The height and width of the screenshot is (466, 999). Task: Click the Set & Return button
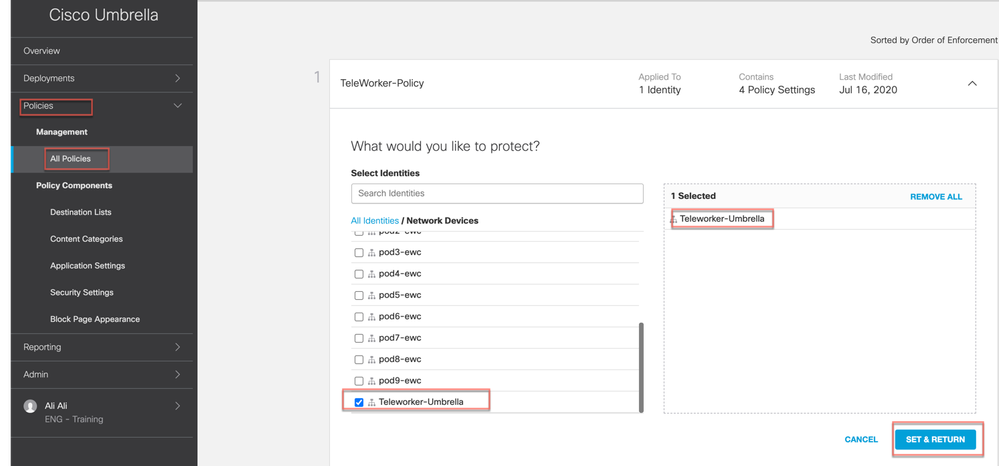pos(935,440)
